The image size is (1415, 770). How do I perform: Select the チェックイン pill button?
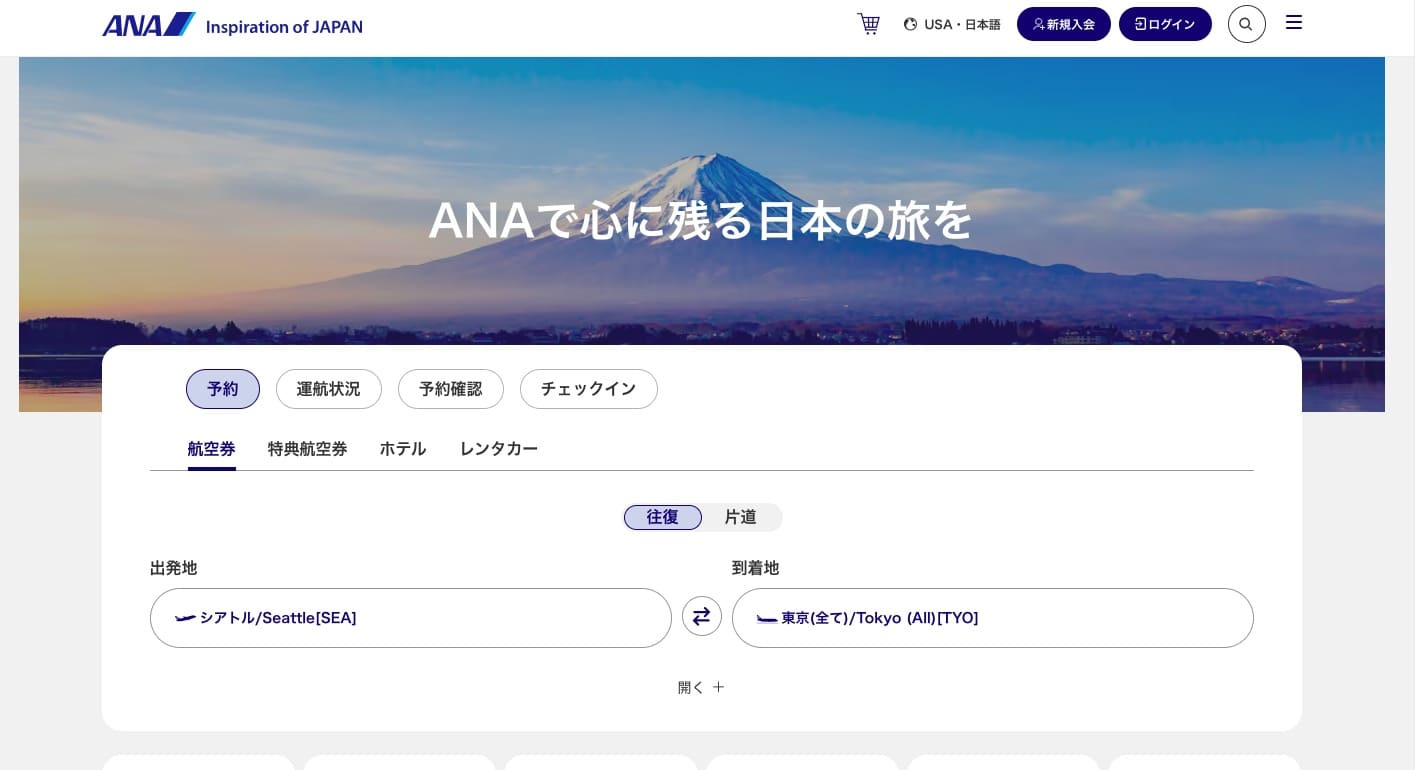click(x=589, y=389)
